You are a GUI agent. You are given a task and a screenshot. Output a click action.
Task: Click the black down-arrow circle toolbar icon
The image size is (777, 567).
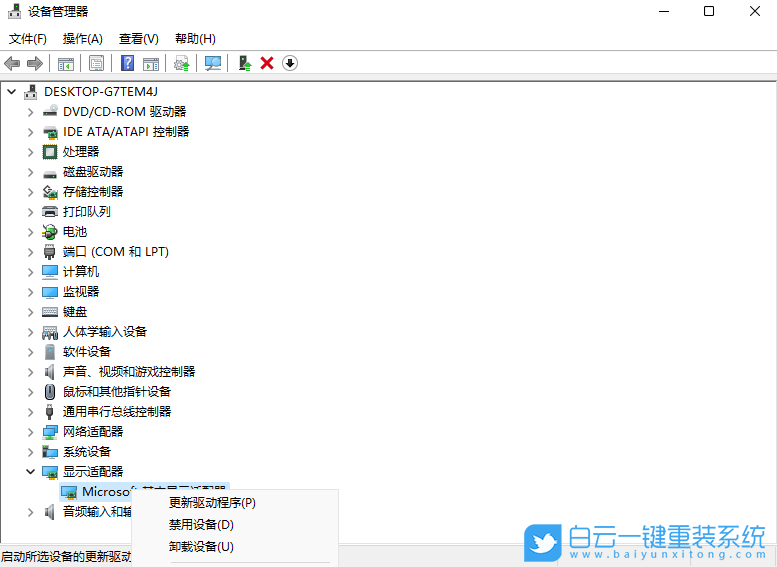(x=290, y=63)
